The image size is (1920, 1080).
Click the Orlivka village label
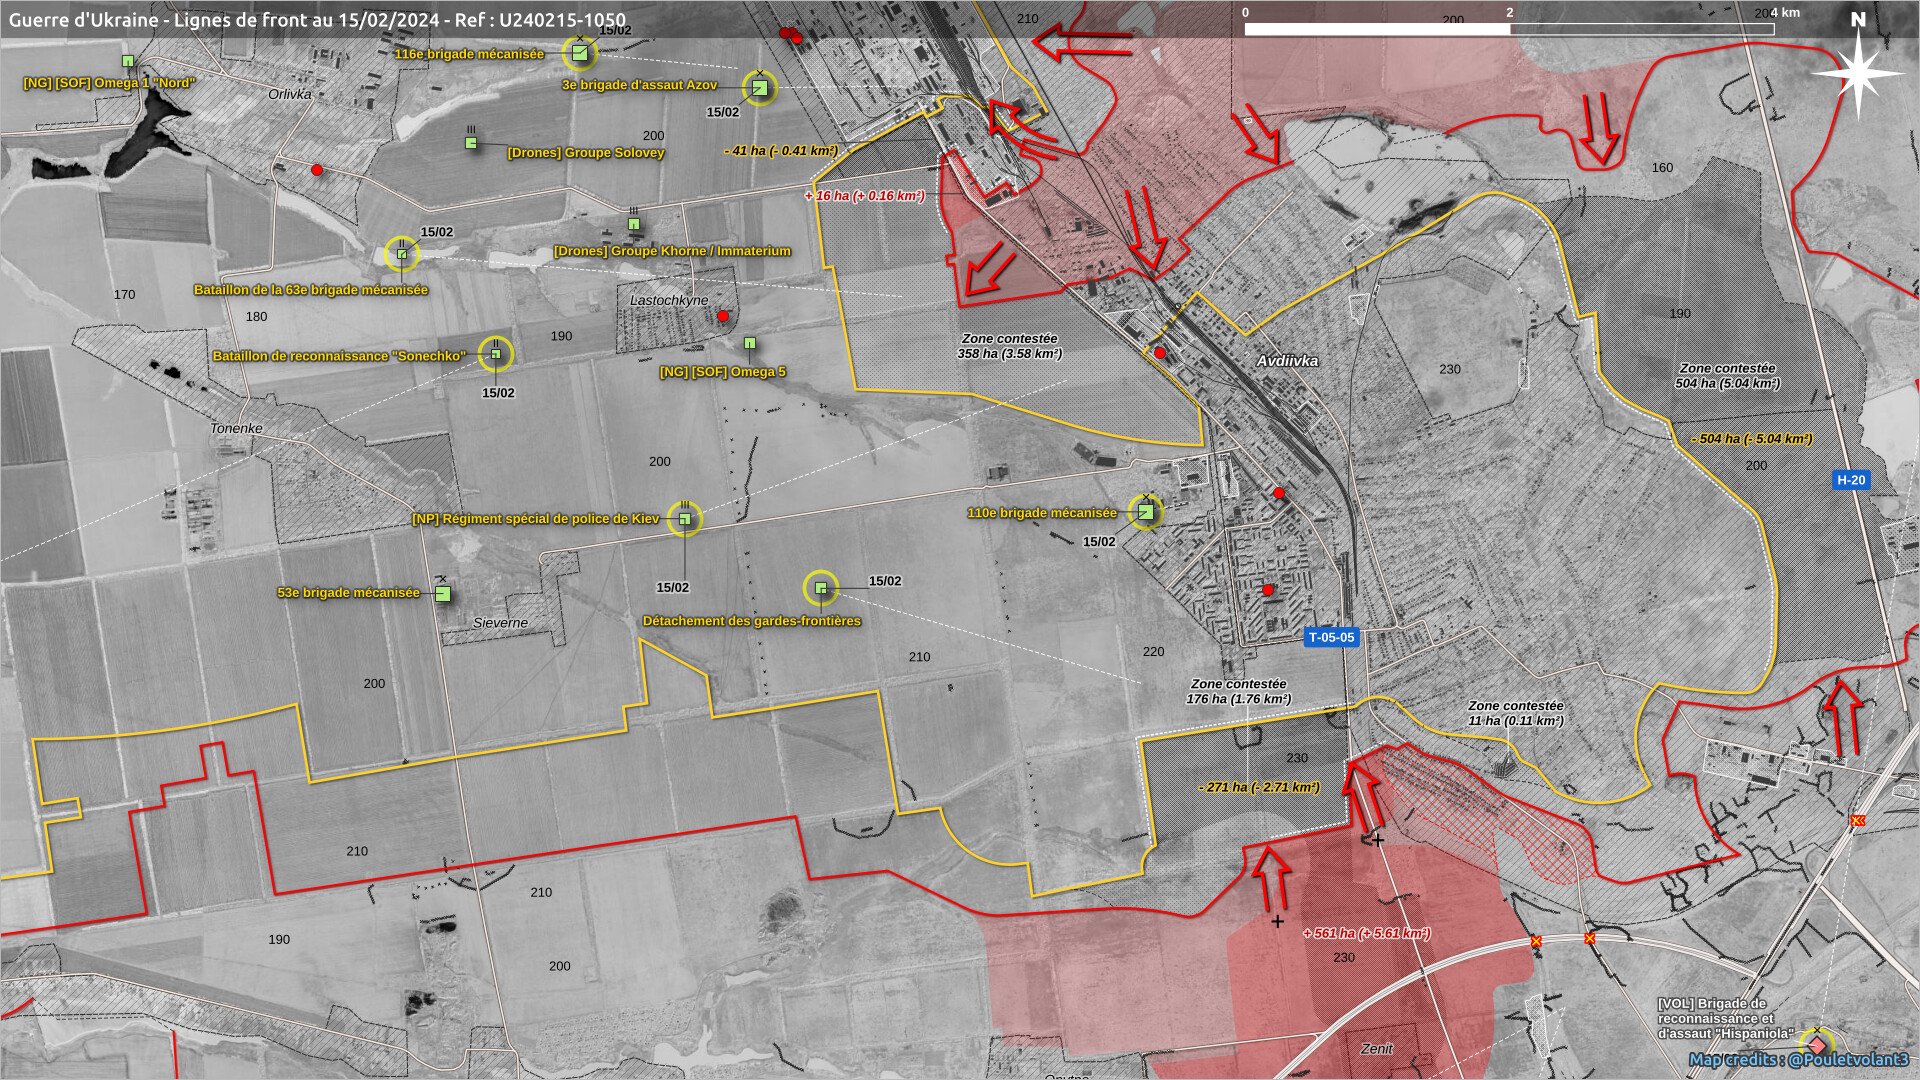[290, 94]
